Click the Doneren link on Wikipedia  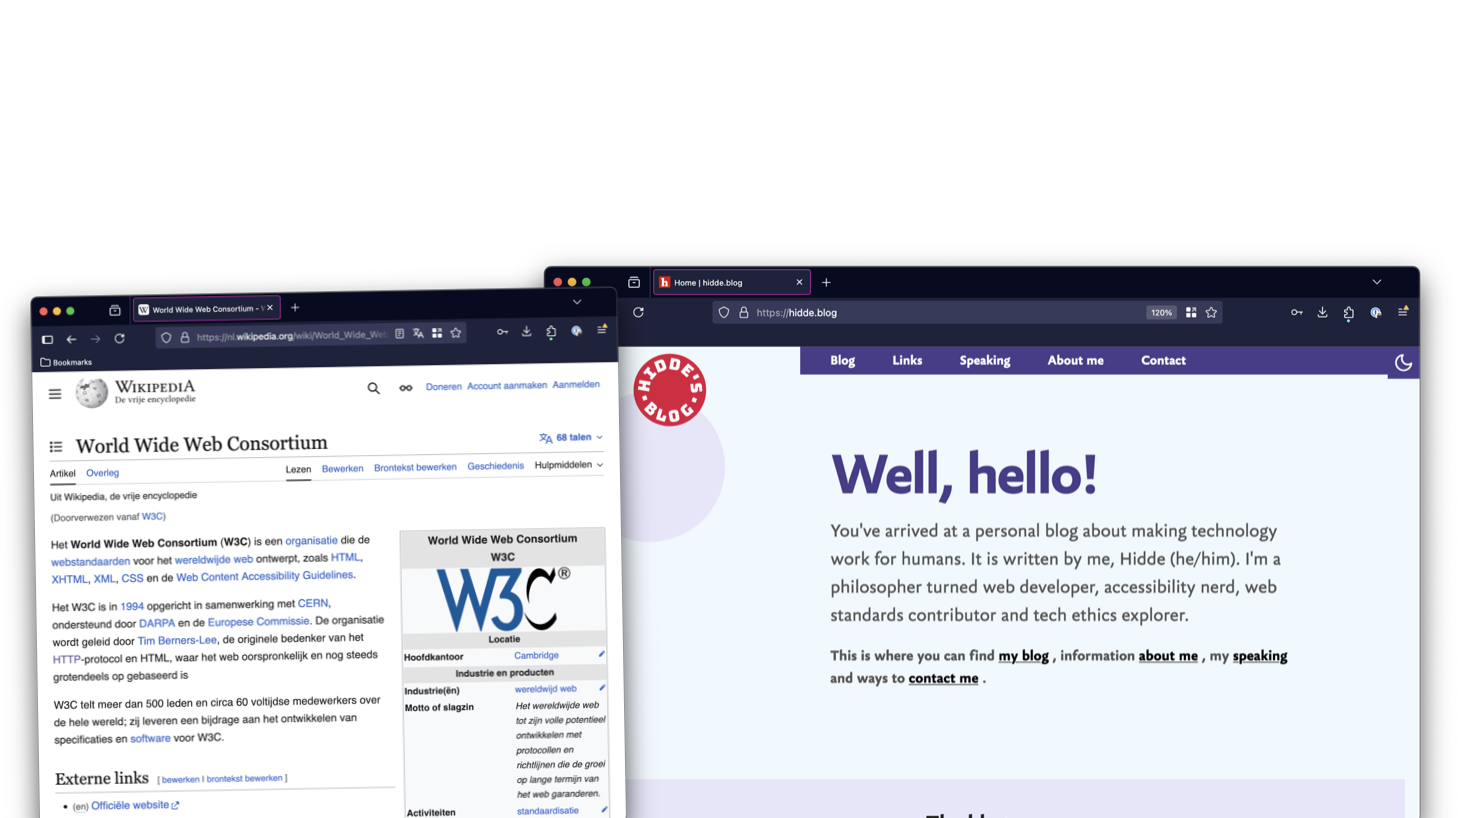(x=443, y=385)
